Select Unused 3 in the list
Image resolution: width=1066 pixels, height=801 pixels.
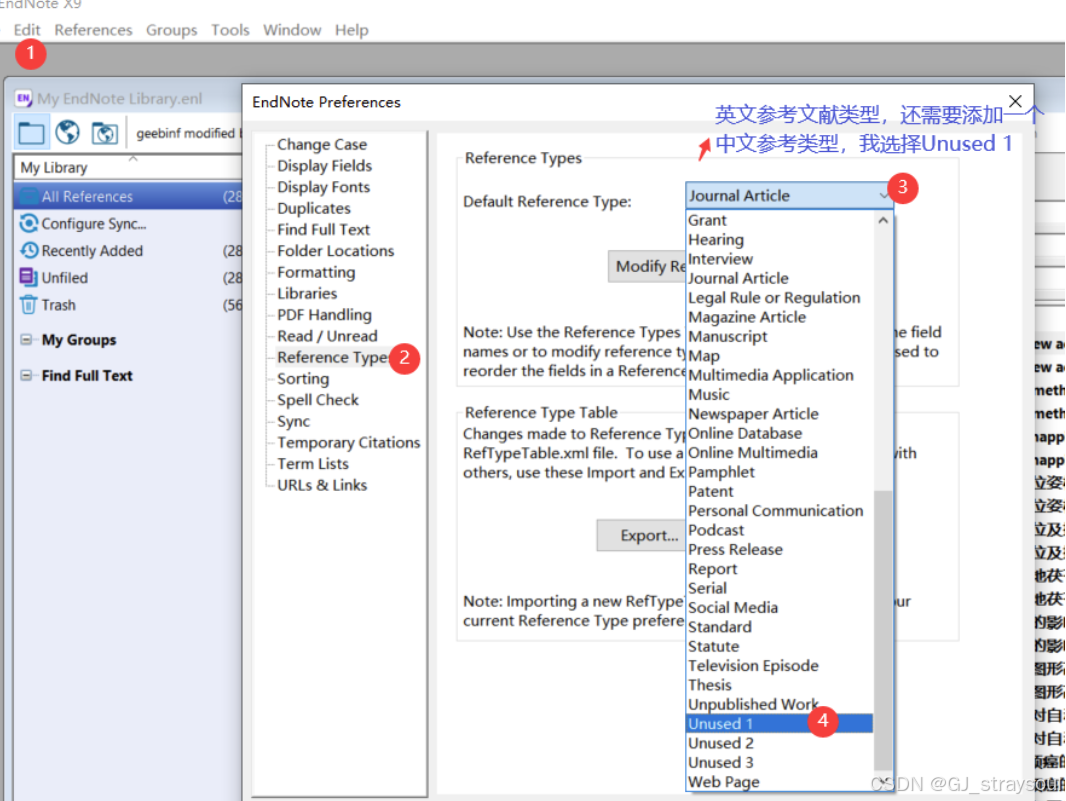click(x=780, y=763)
